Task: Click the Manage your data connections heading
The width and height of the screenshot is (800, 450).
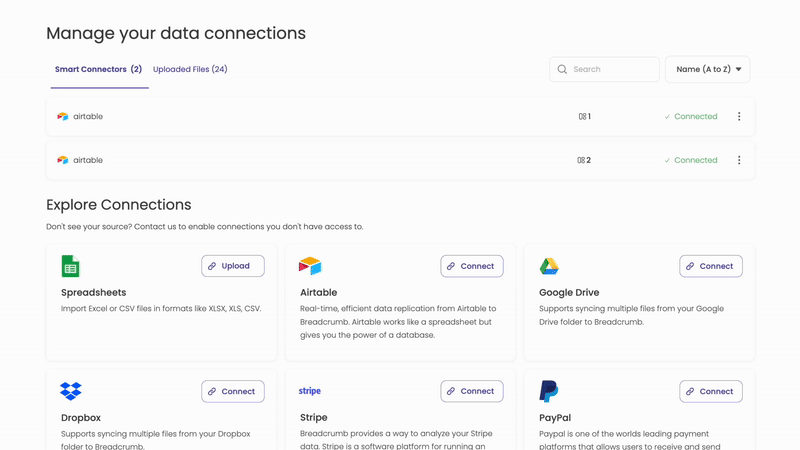Action: (176, 33)
